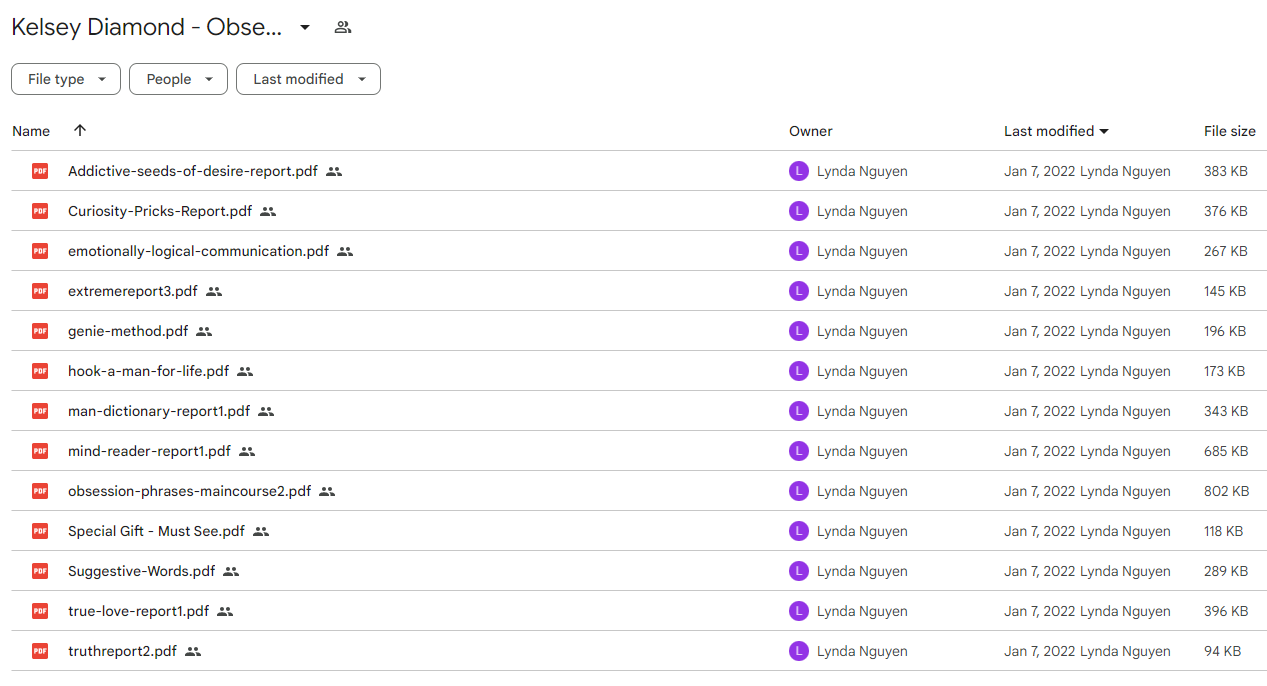Click the Kelsey Diamond folder title
This screenshot has height=686, width=1267.
point(147,27)
